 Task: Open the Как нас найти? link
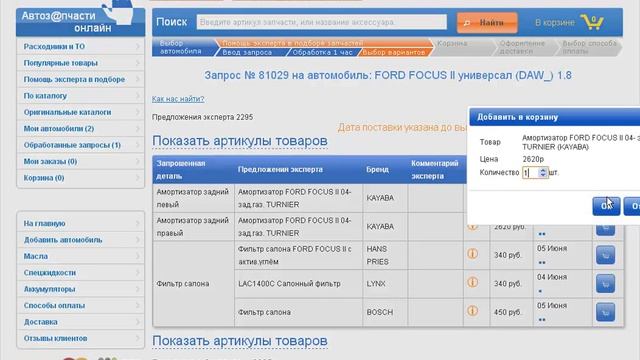178,99
